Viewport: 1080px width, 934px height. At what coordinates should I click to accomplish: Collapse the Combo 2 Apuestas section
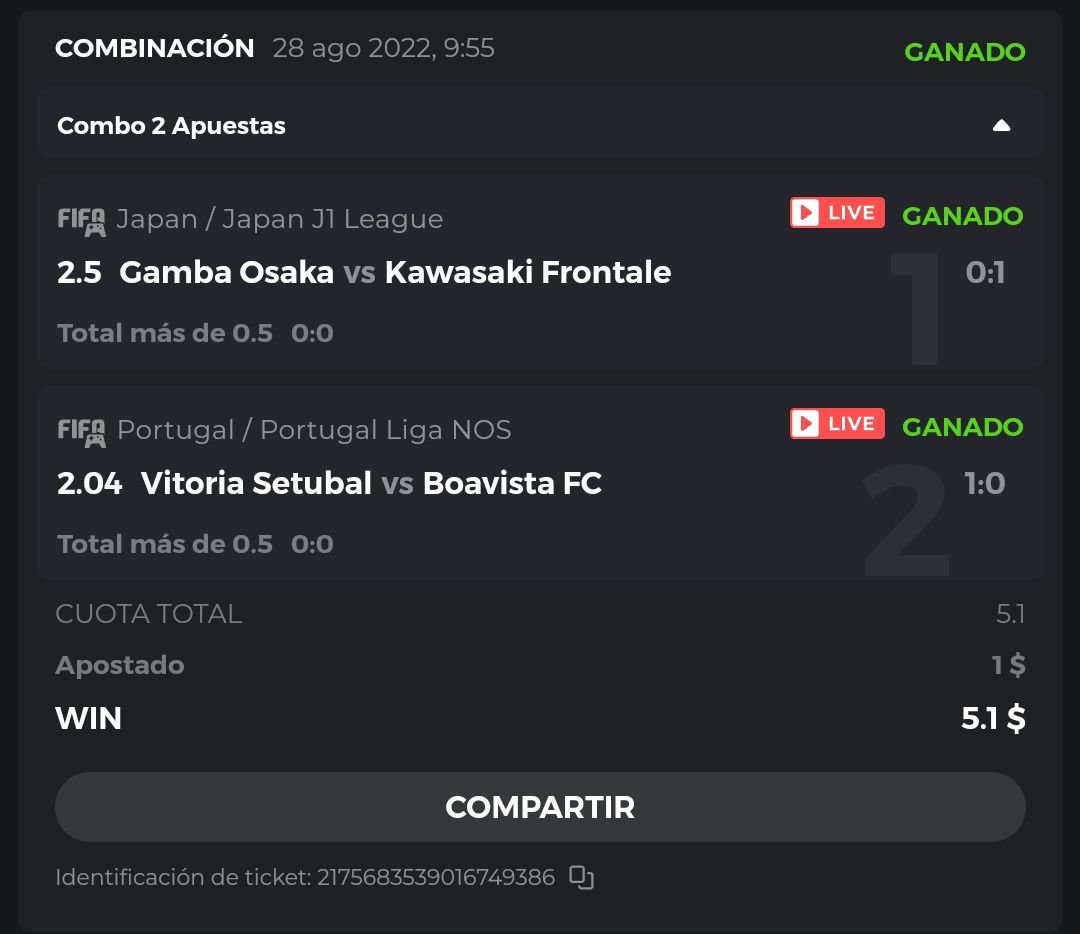1001,125
